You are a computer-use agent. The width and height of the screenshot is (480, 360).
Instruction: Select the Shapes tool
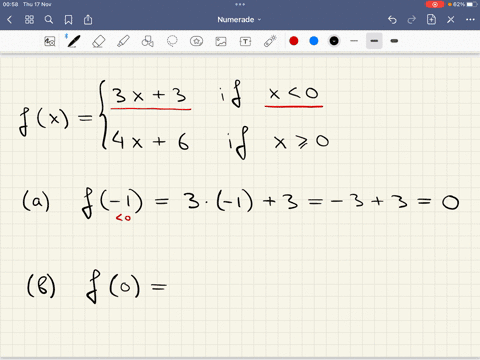pos(147,41)
